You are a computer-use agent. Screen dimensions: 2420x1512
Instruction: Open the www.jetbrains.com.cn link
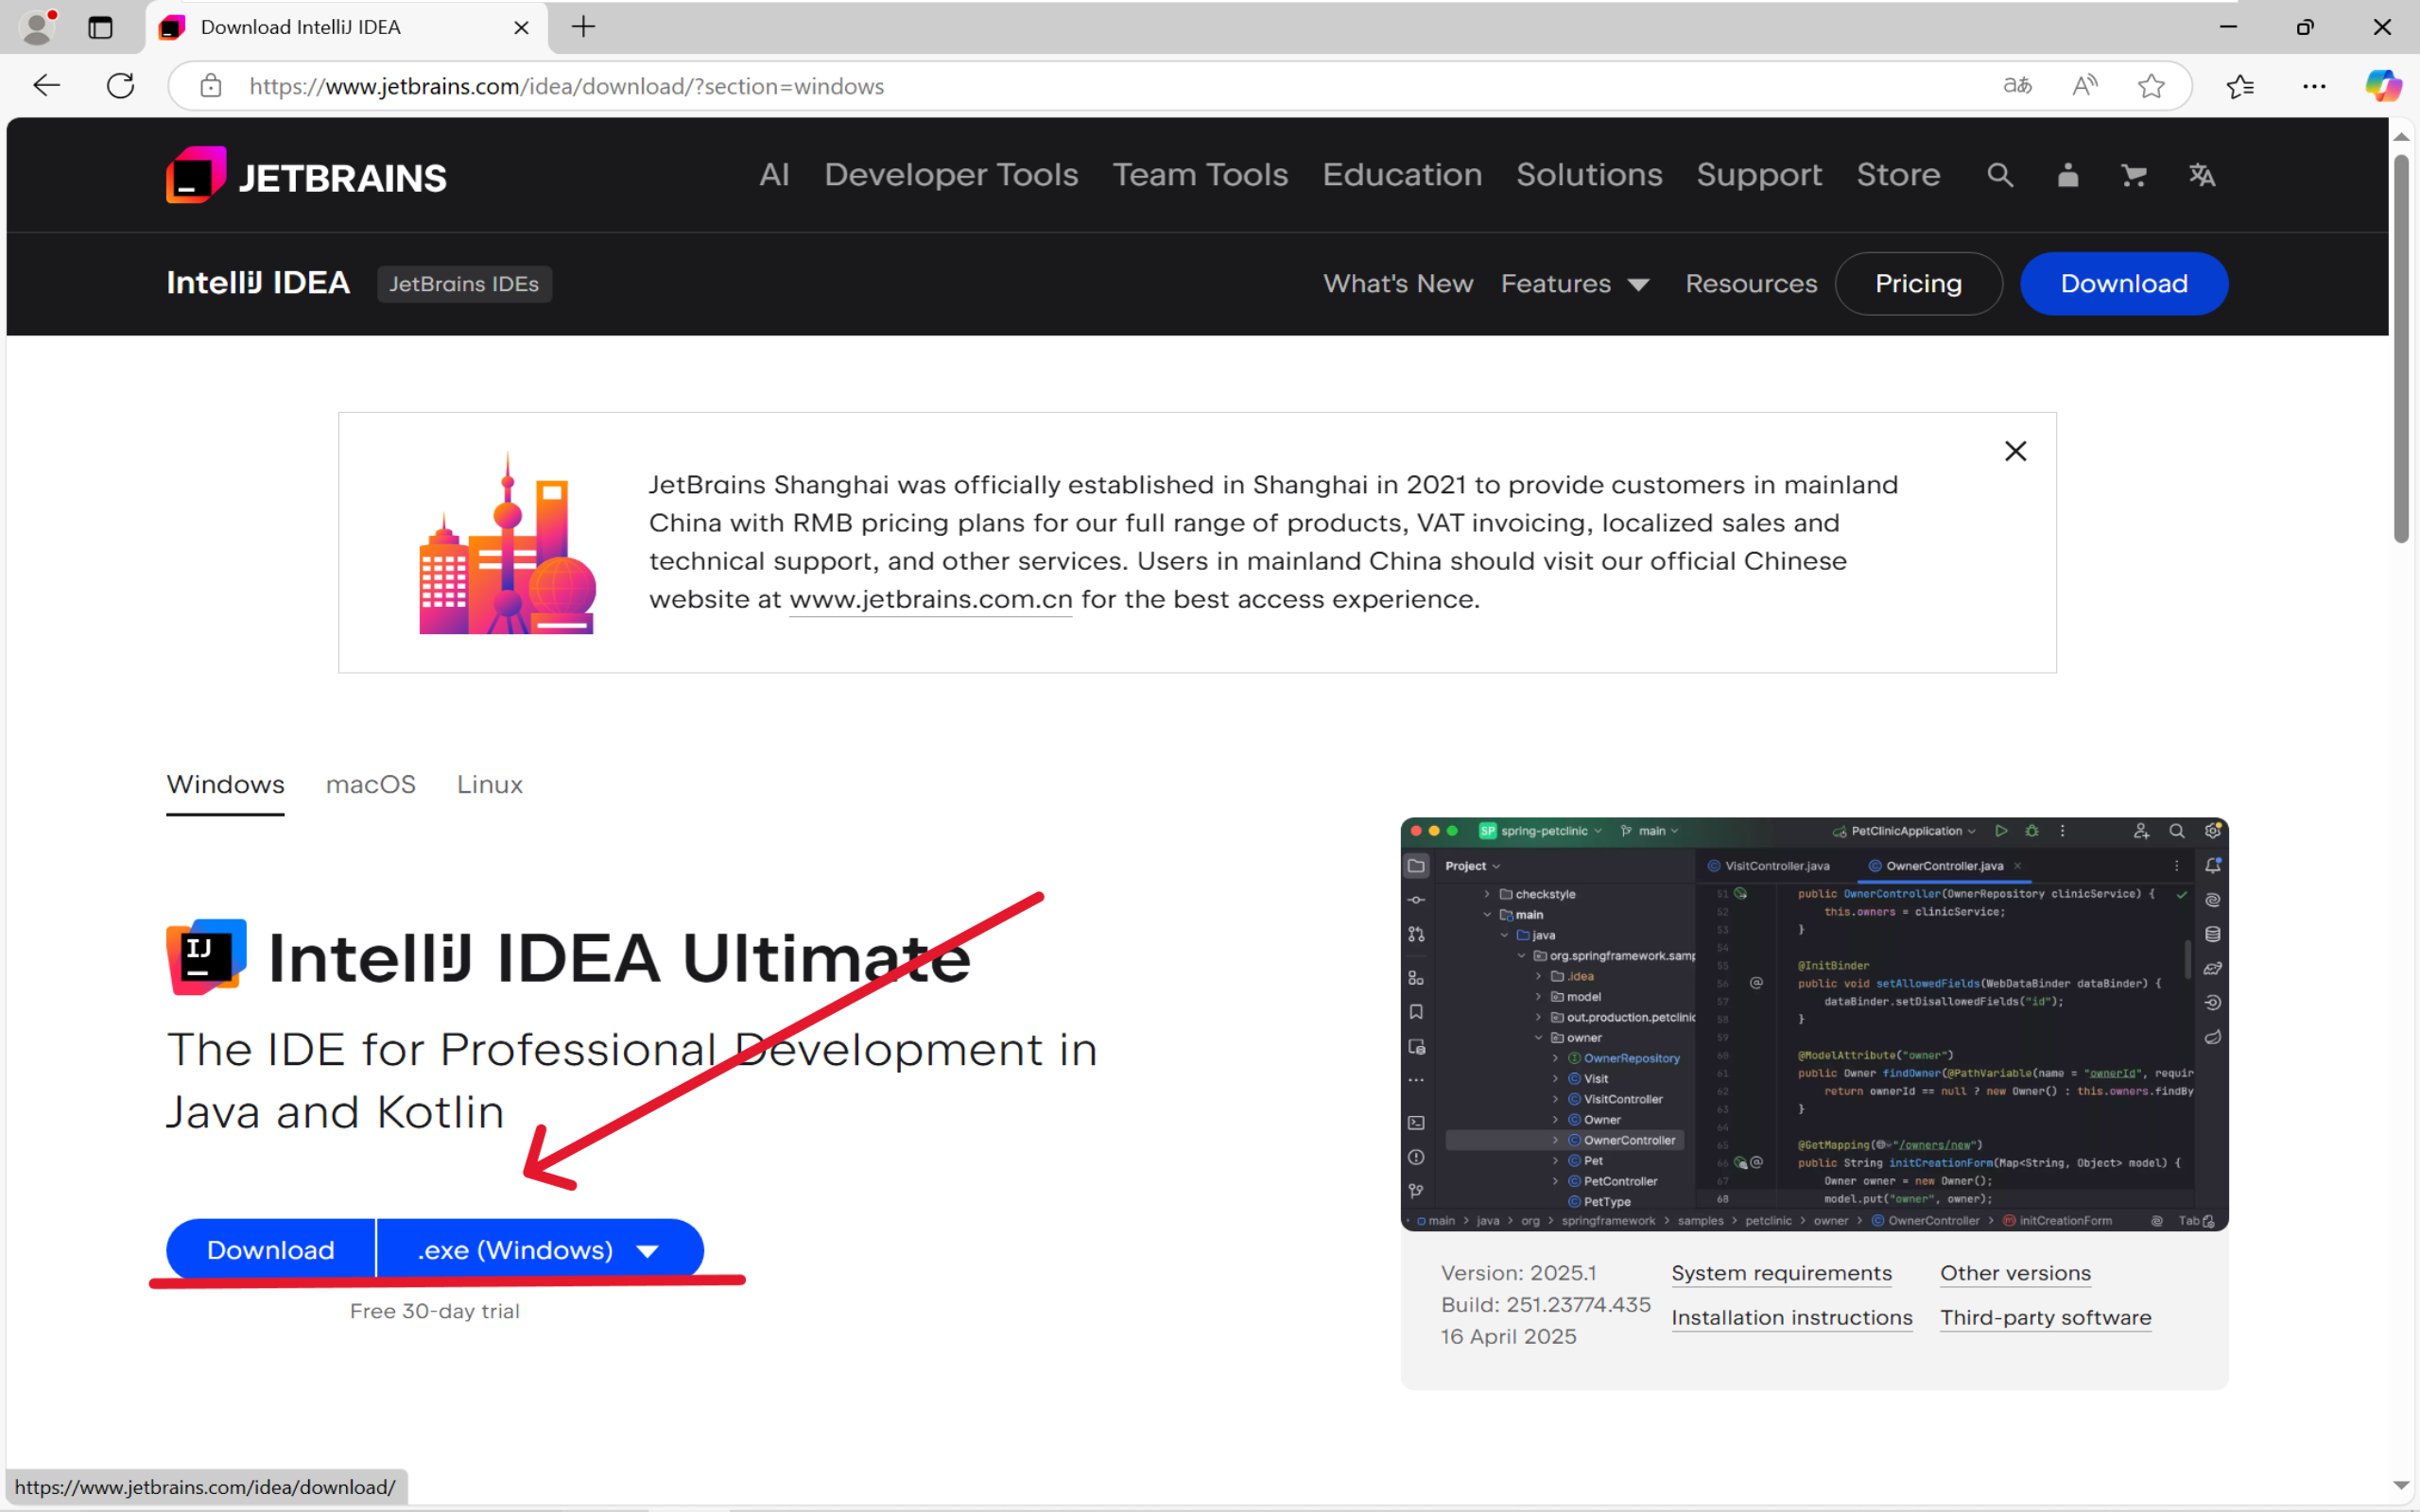[x=929, y=599]
